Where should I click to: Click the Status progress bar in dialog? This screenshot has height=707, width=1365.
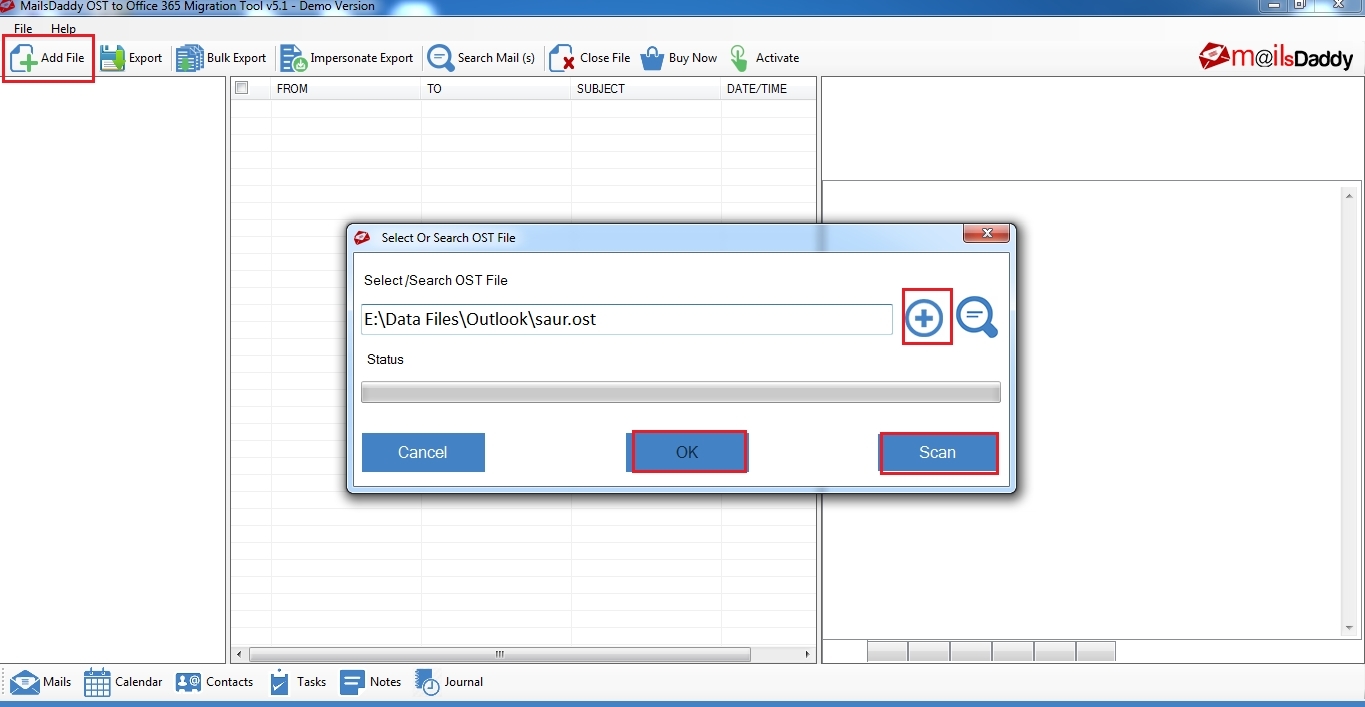point(681,392)
